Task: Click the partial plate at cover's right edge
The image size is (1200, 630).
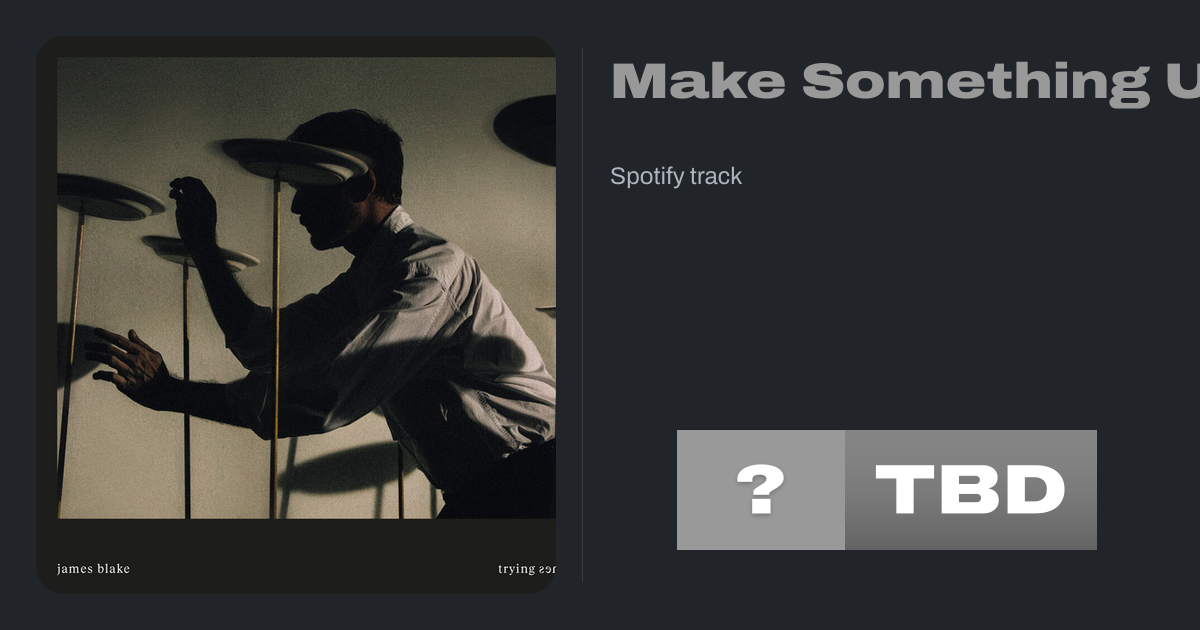Action: (546, 311)
